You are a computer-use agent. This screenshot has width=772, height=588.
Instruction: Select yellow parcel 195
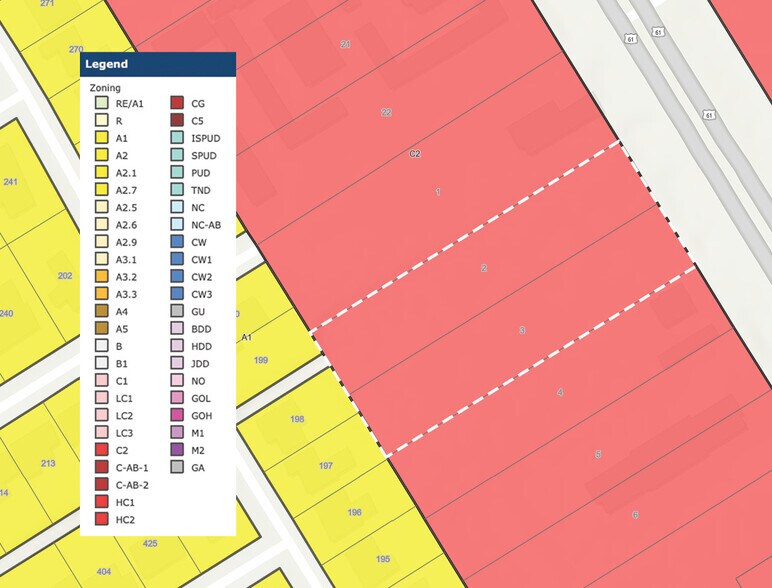pos(383,559)
